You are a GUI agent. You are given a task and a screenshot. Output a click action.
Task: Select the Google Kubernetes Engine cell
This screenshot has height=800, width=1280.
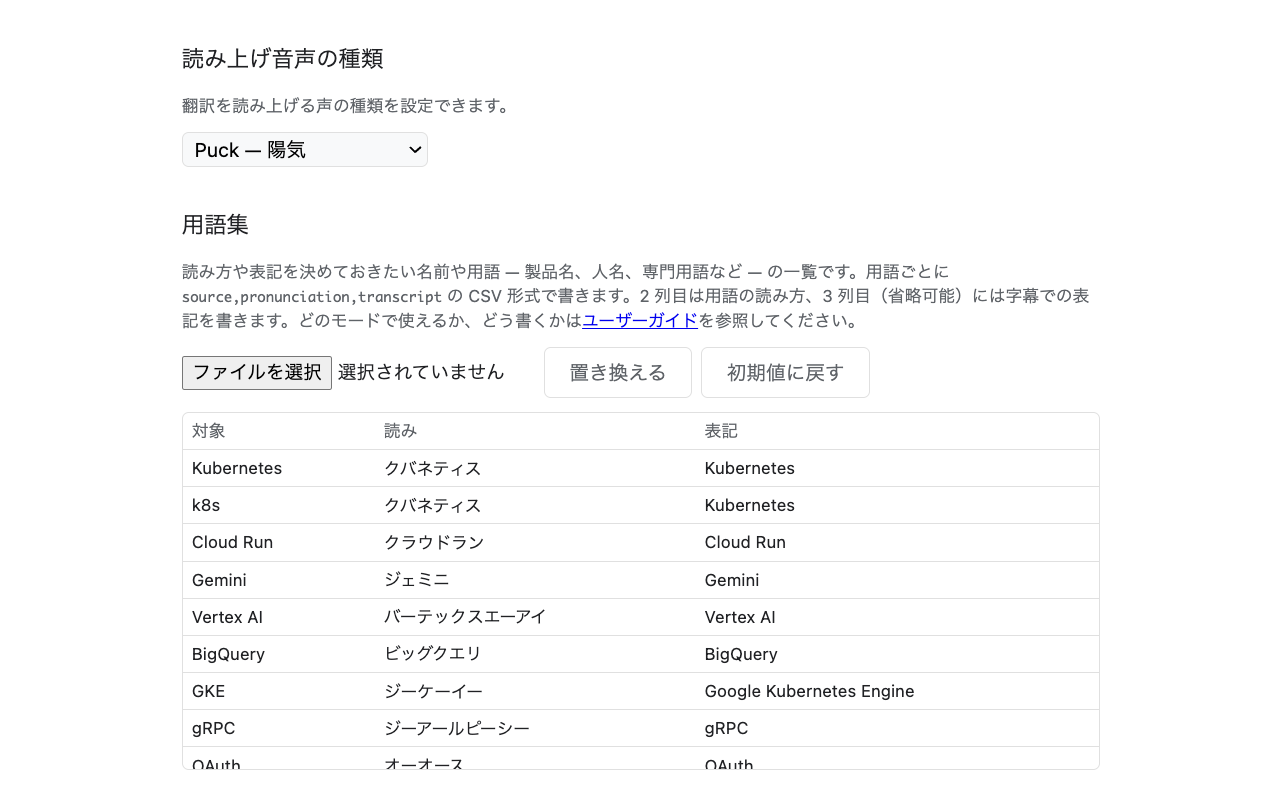coord(809,691)
